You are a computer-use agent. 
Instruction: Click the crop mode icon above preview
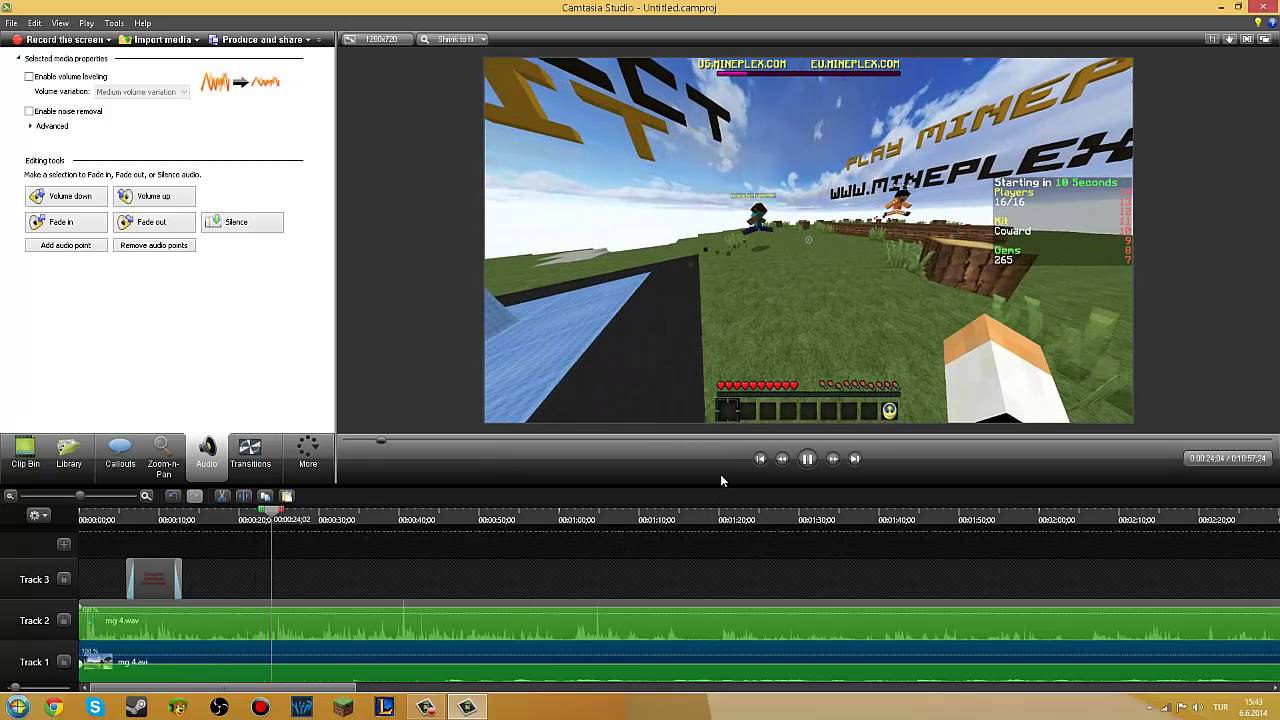1213,40
